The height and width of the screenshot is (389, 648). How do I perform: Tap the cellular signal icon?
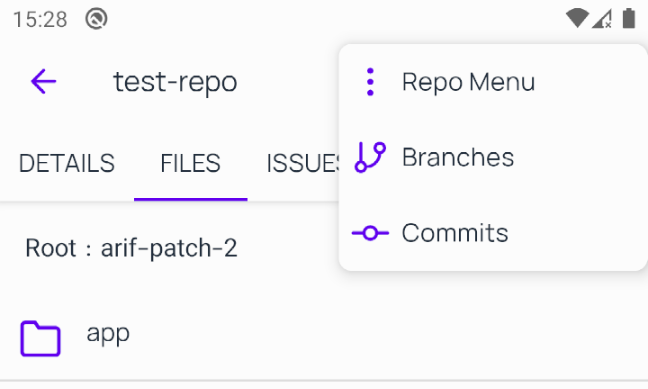coord(602,19)
